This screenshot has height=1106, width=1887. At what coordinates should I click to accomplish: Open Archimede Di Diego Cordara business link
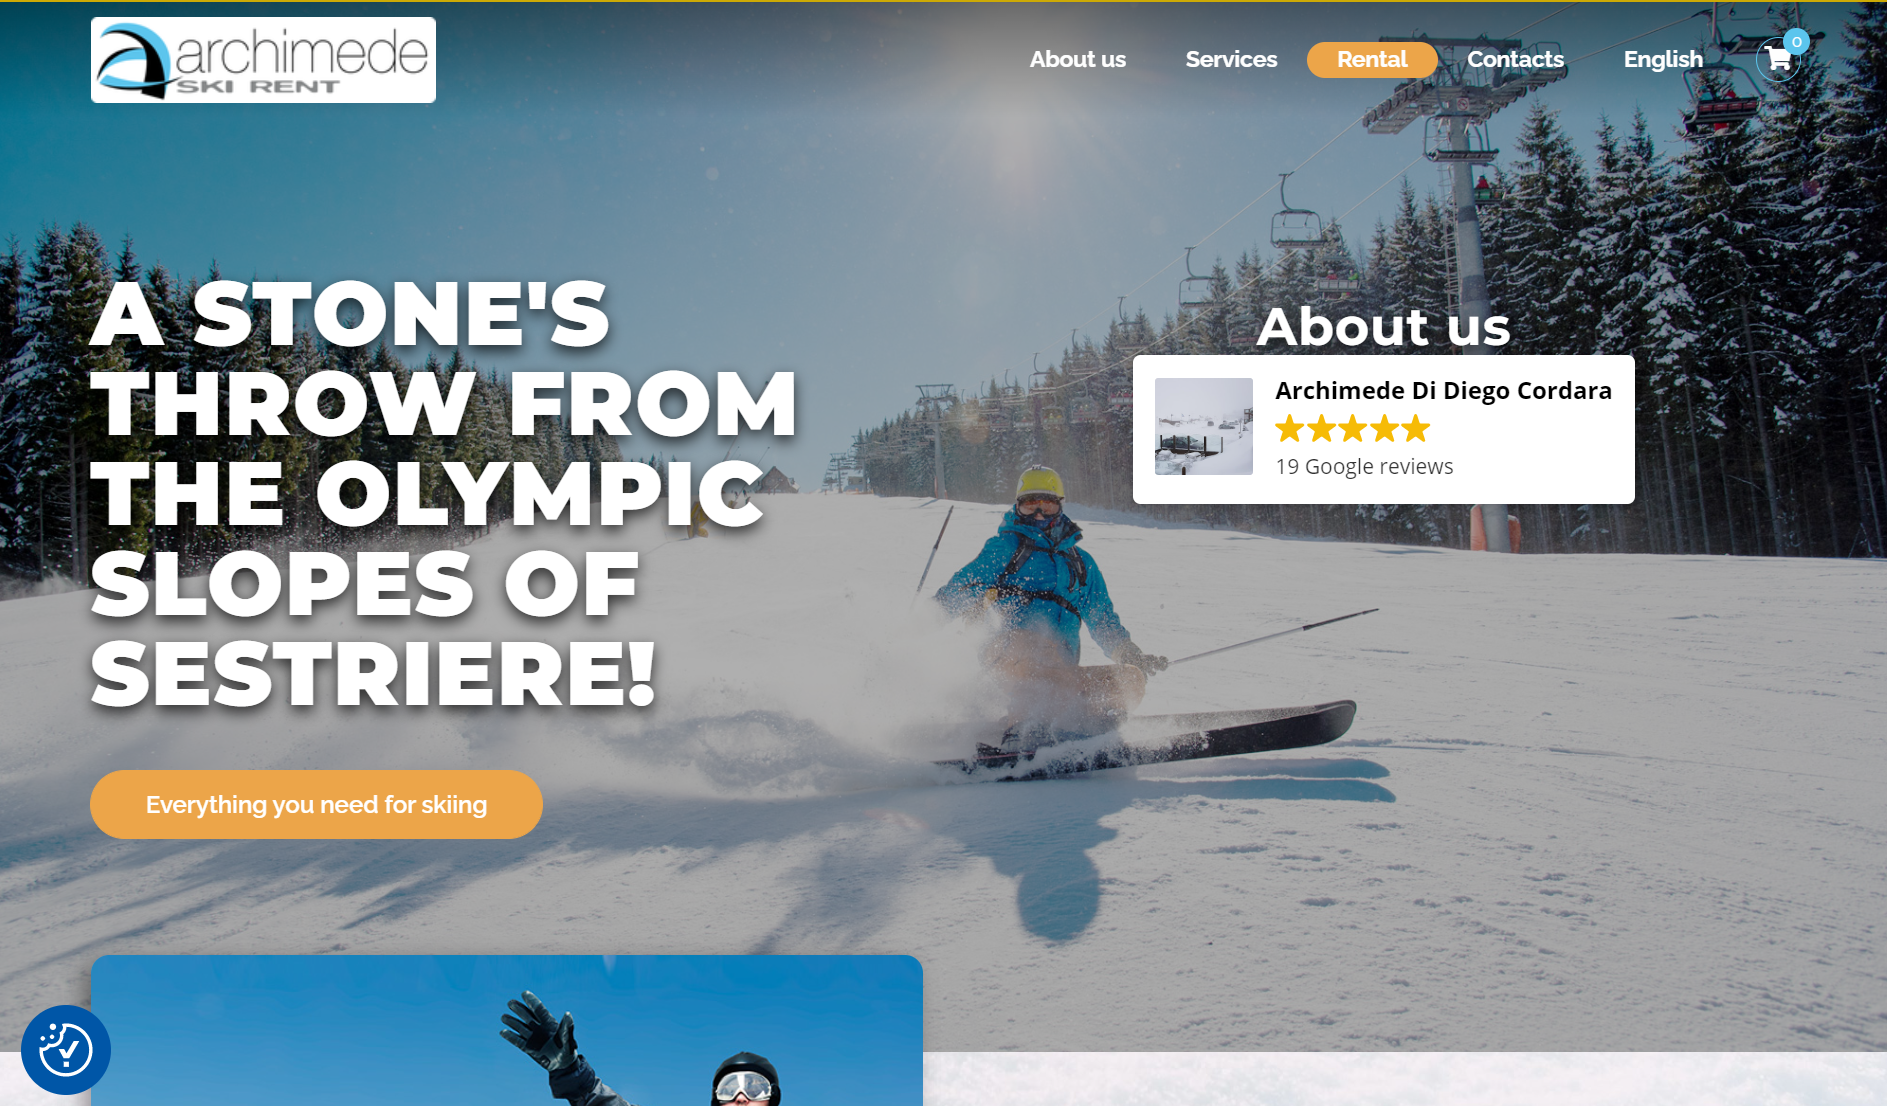click(1443, 390)
